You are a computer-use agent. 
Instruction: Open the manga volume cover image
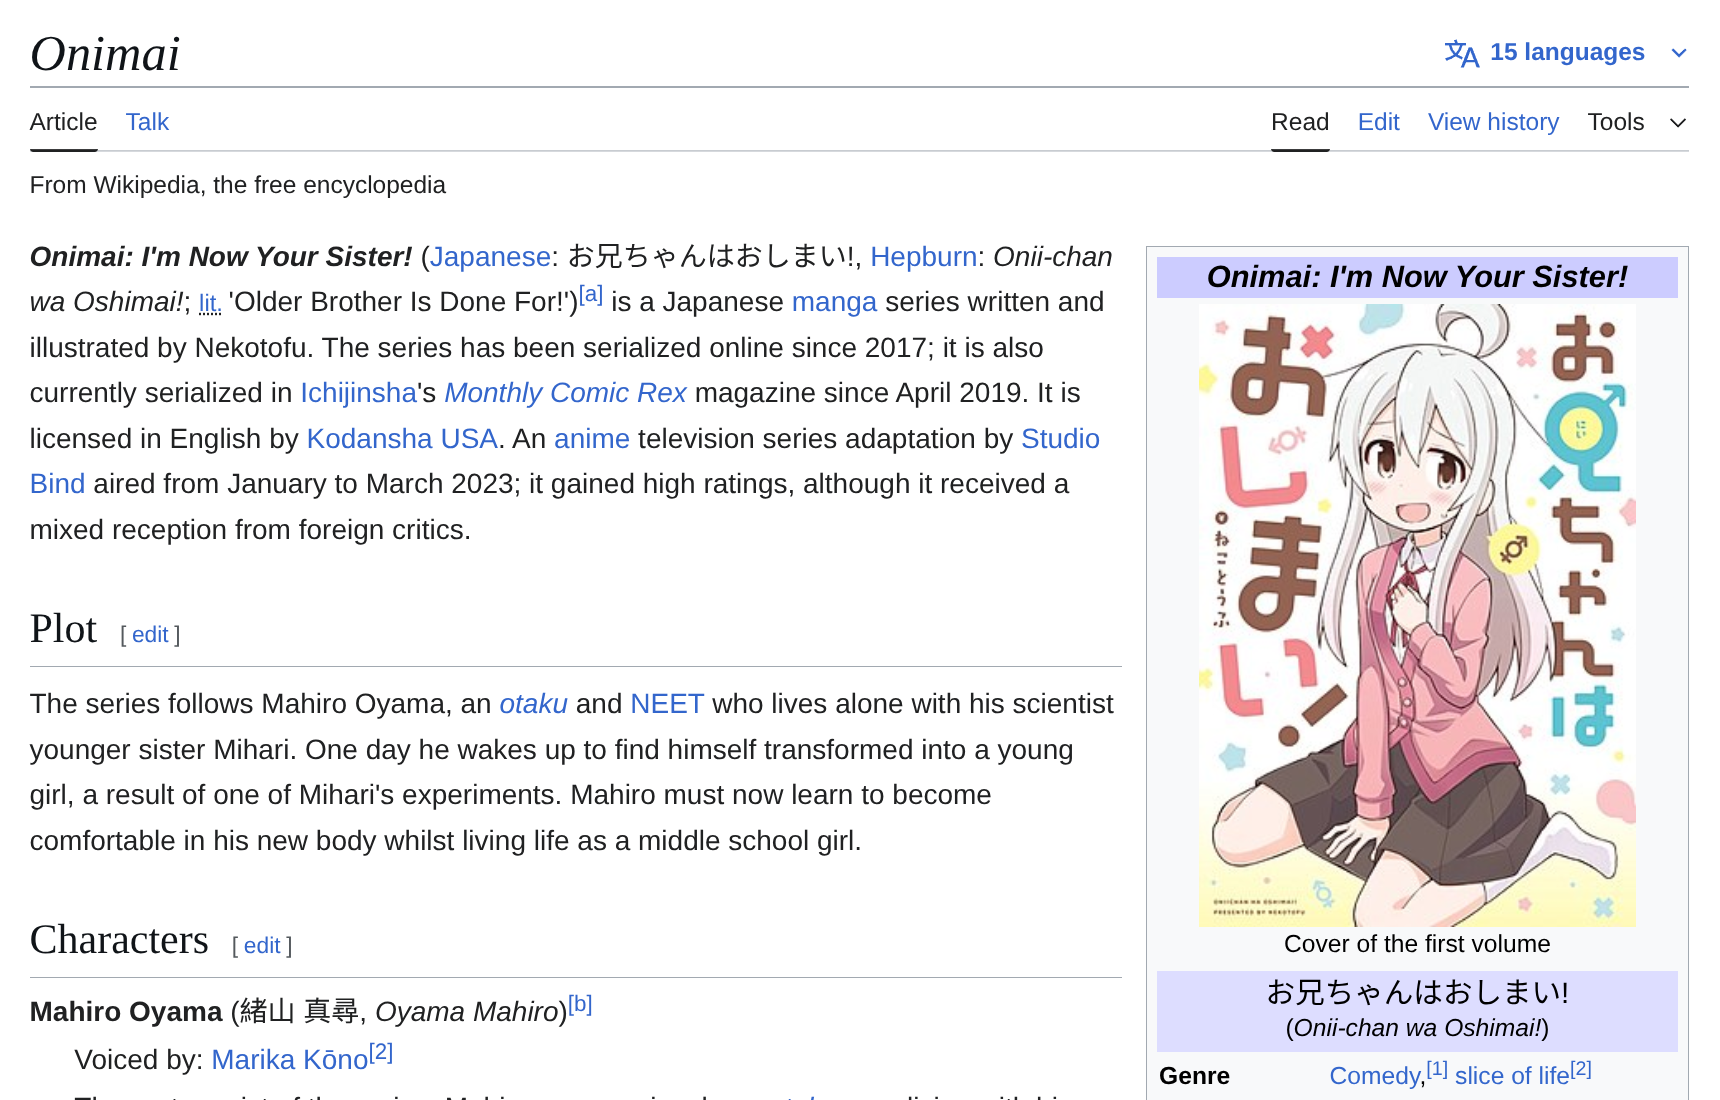click(x=1416, y=615)
